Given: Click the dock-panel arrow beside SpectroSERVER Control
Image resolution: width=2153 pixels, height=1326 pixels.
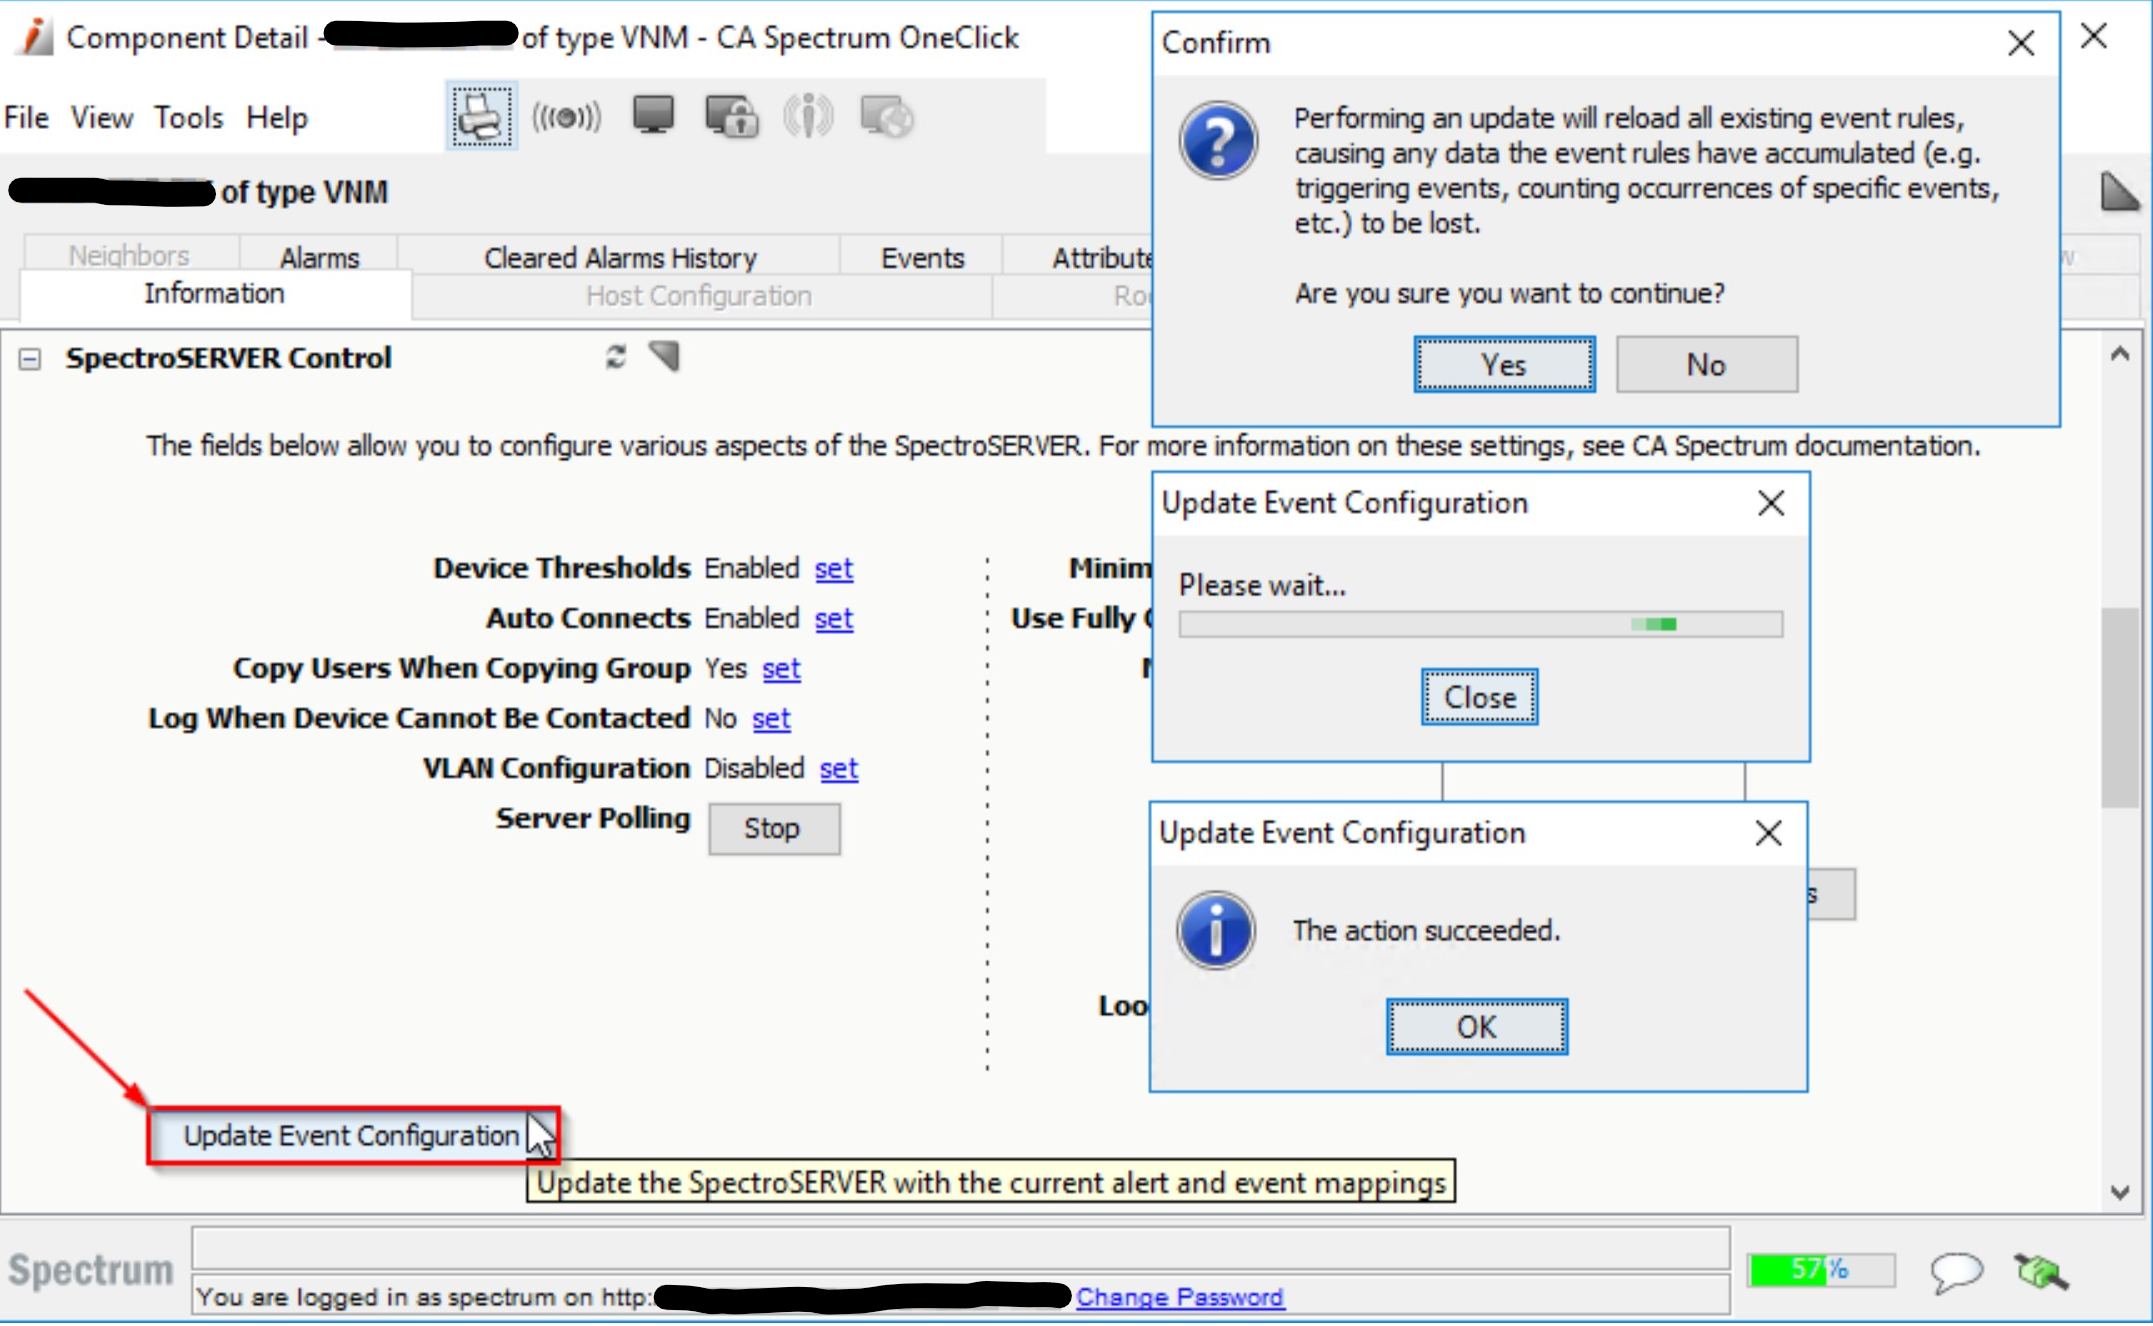Looking at the screenshot, I should point(664,356).
